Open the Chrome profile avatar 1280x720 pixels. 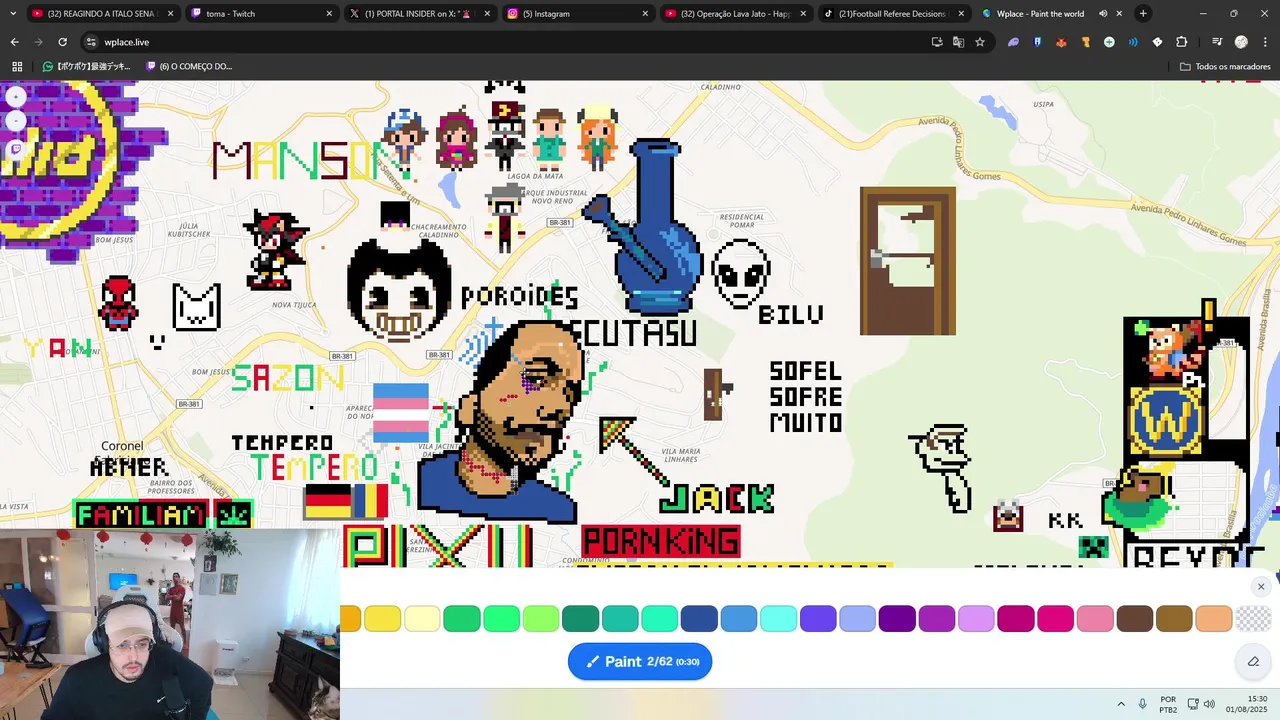click(1241, 42)
